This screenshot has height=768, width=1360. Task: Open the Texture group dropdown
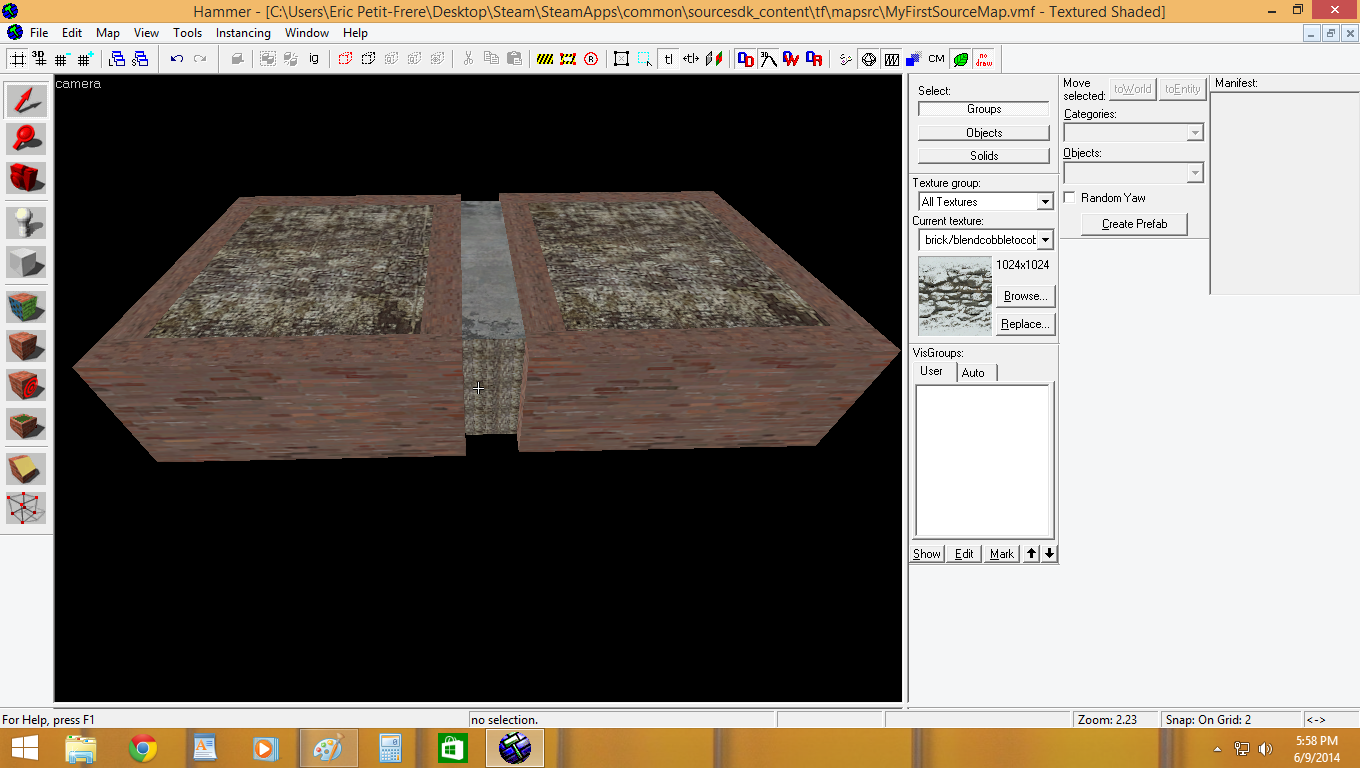pyautogui.click(x=1044, y=201)
